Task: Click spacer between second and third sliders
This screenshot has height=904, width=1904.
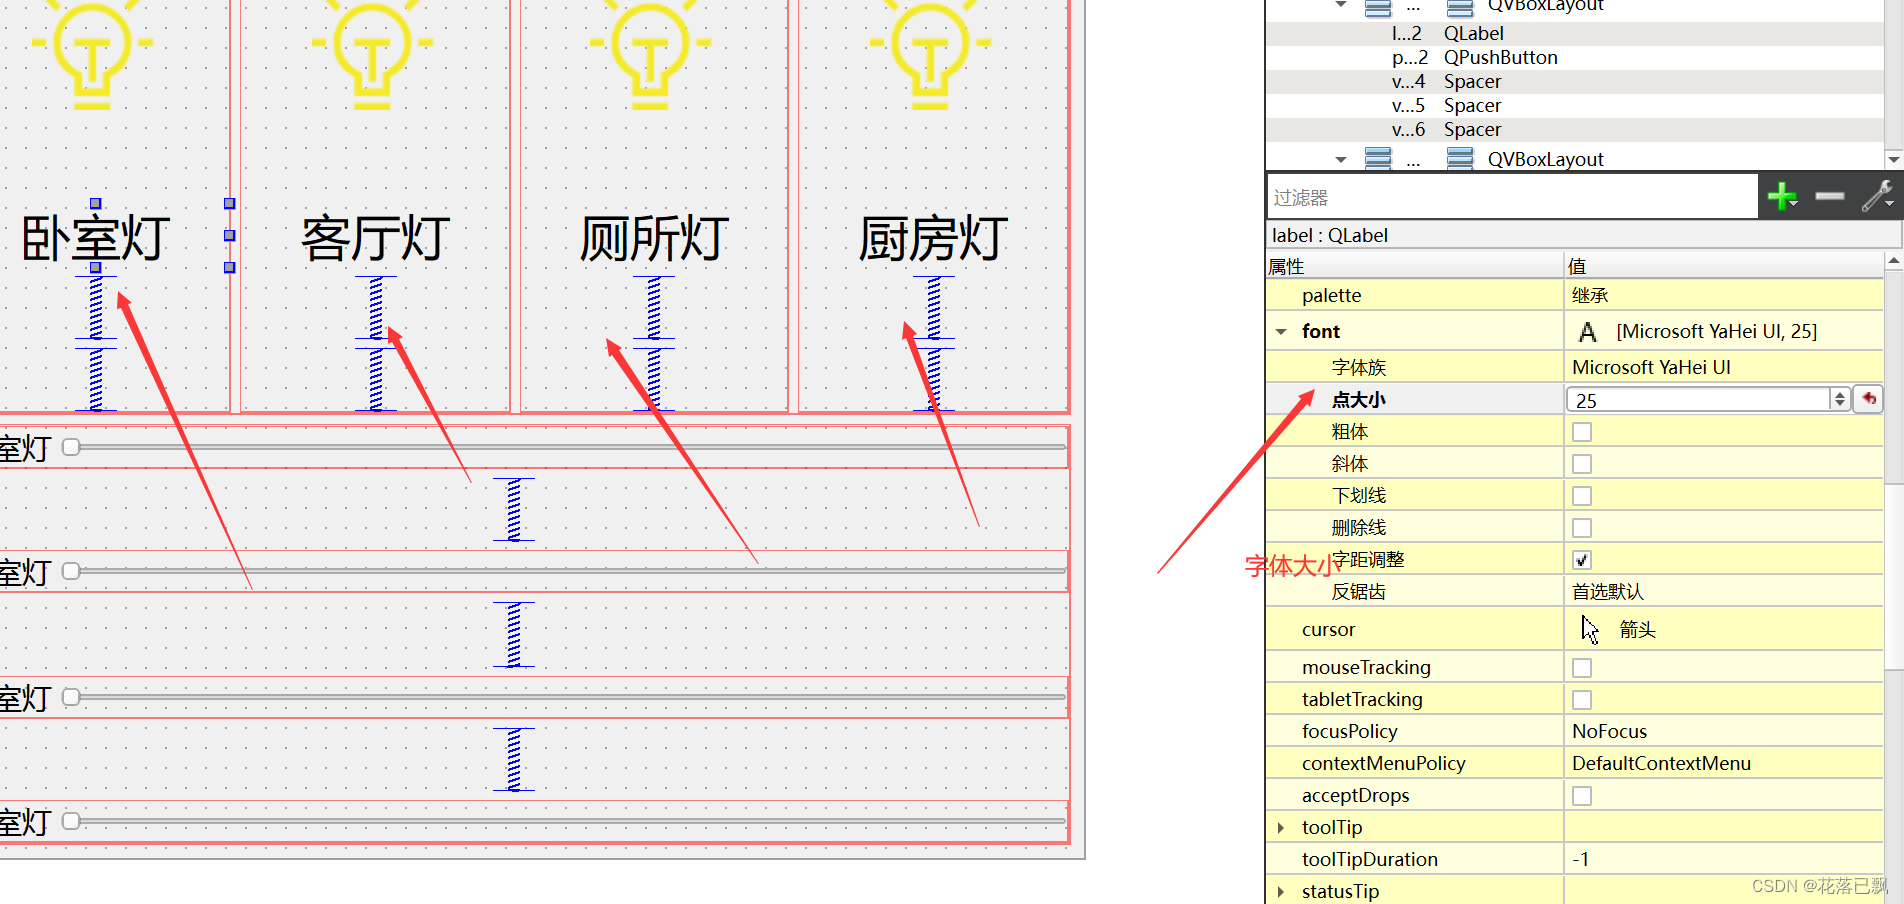Action: pos(514,634)
